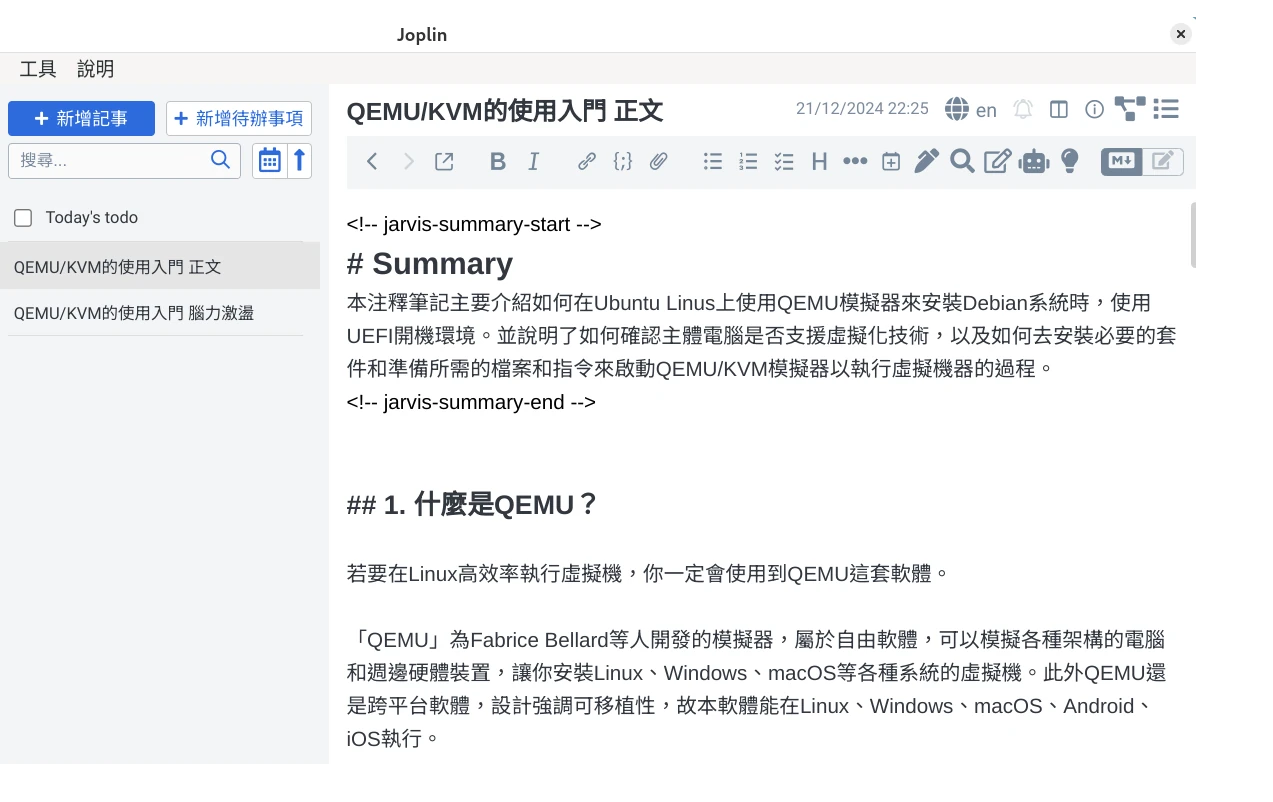Screen dimensions: 1273x802
Task: Open the toolbar overflow menu
Action: click(x=855, y=161)
